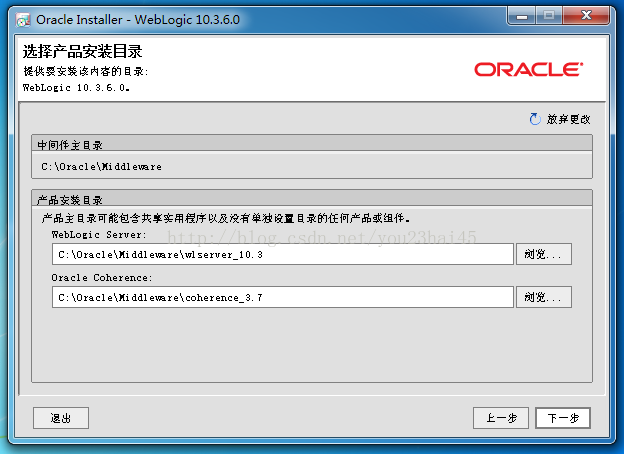
Task: Minimize the Oracle Installer window
Action: 522,16
